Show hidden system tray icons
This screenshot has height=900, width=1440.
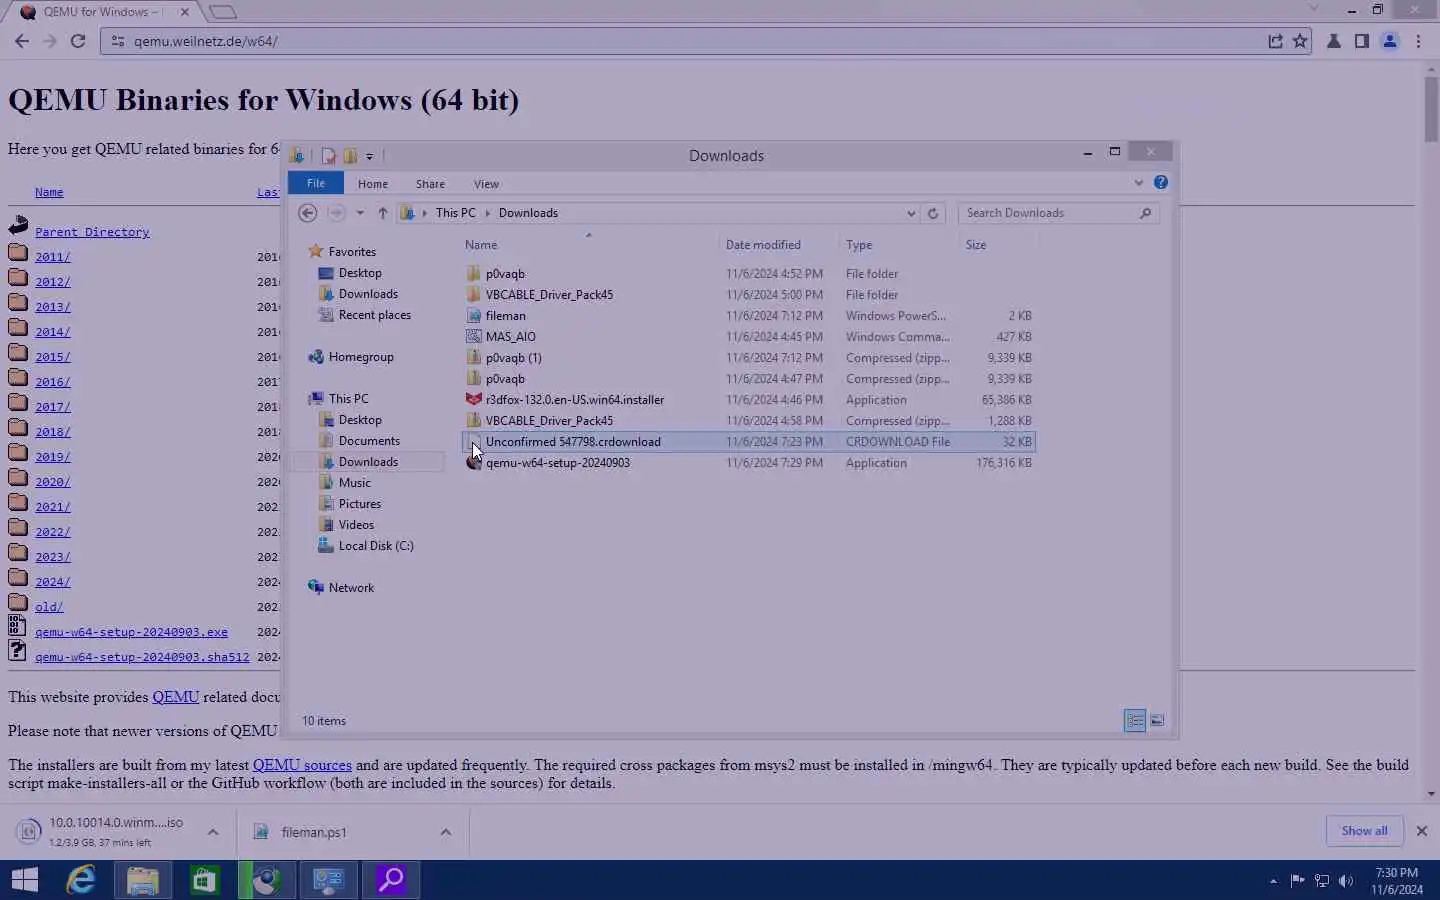(1273, 881)
